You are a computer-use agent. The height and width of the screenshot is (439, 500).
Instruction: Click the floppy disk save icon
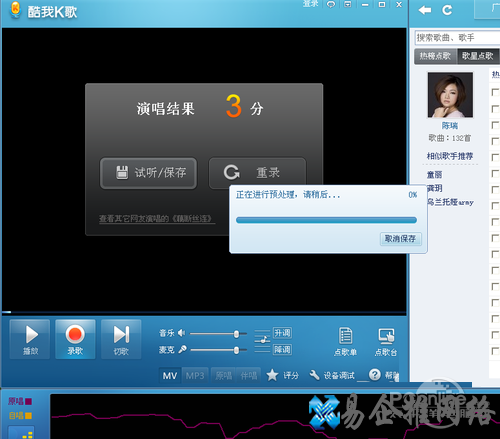coord(122,172)
